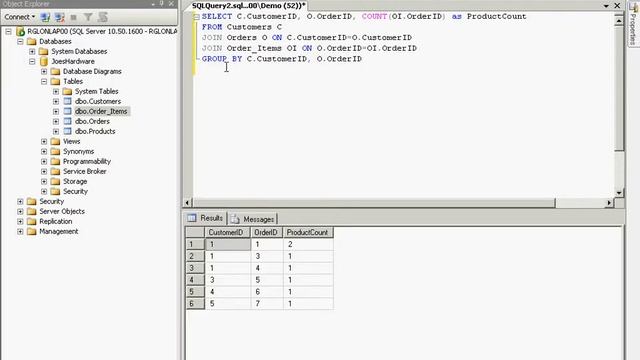Select dbo.Orders table icon

67,121
